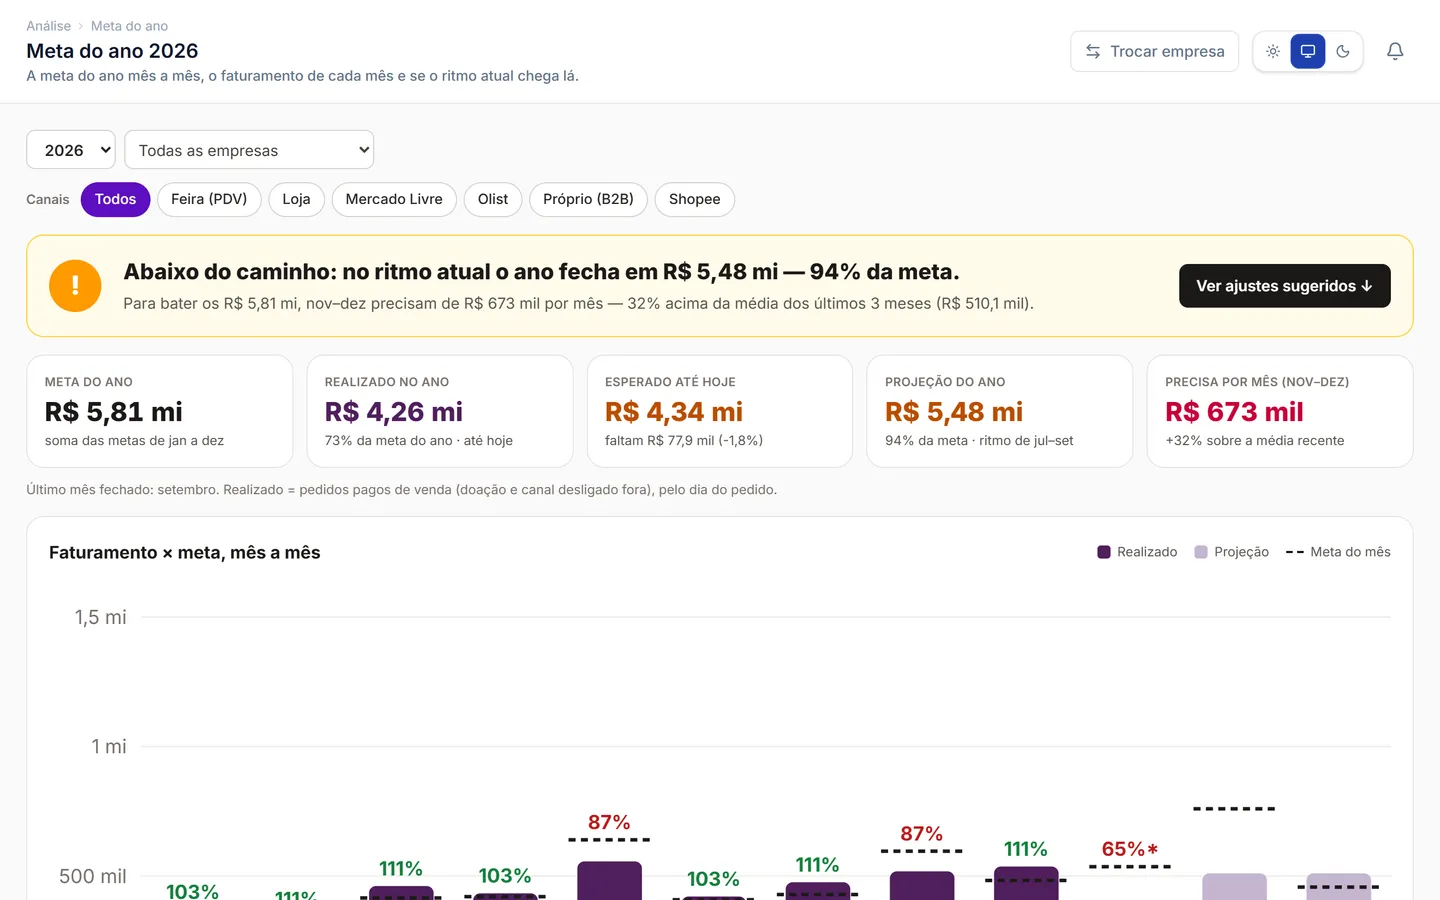Click the Projeção legend swatch
This screenshot has height=900, width=1440.
point(1201,552)
